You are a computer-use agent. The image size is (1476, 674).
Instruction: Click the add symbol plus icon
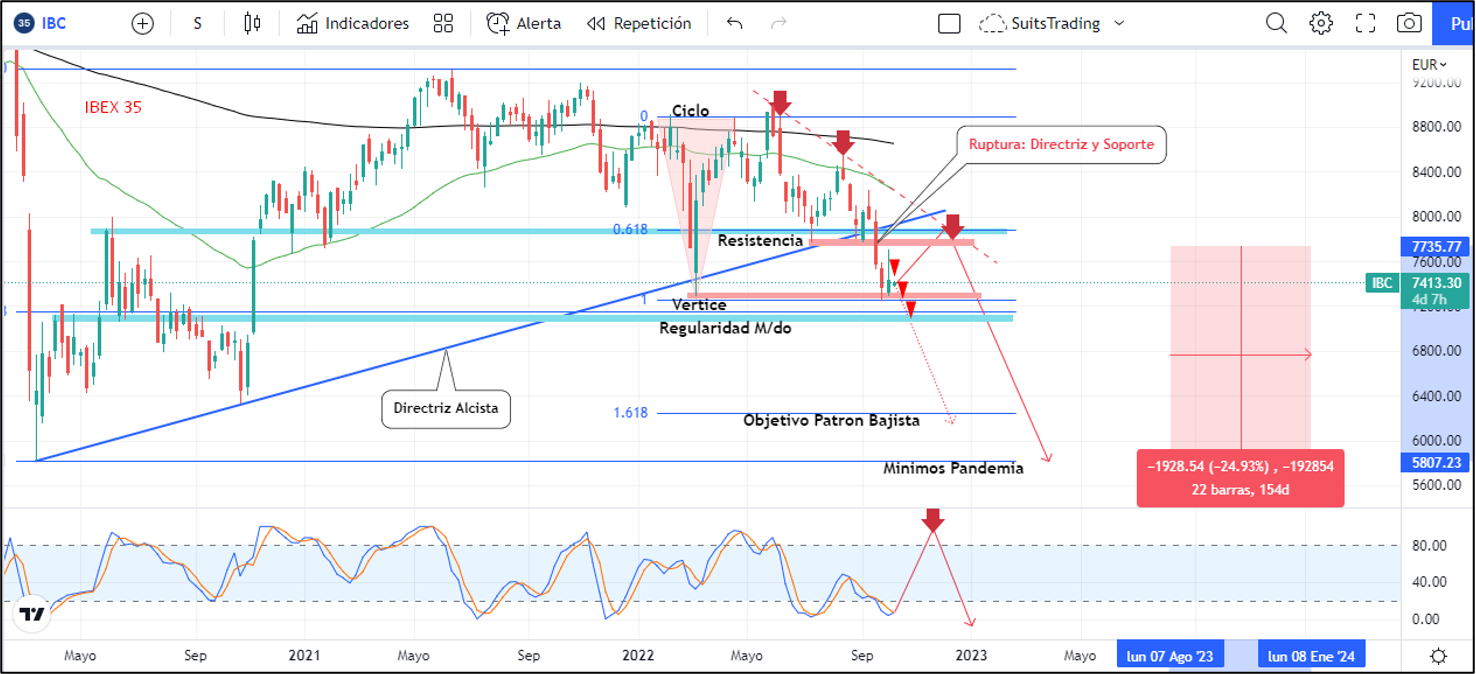coord(143,23)
